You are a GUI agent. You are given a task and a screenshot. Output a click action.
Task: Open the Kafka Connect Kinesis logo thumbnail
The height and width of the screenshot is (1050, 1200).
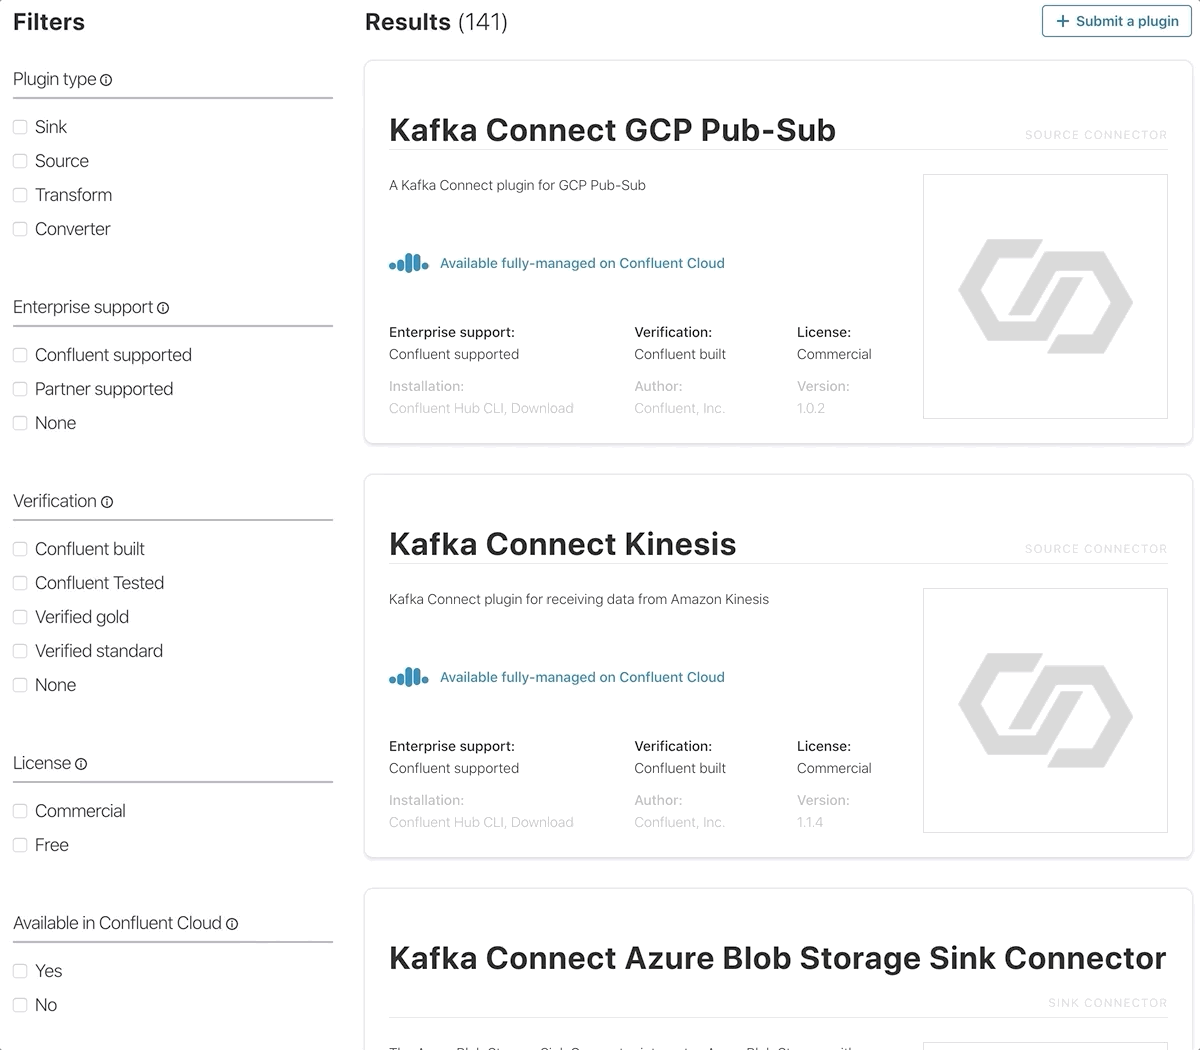click(1045, 710)
